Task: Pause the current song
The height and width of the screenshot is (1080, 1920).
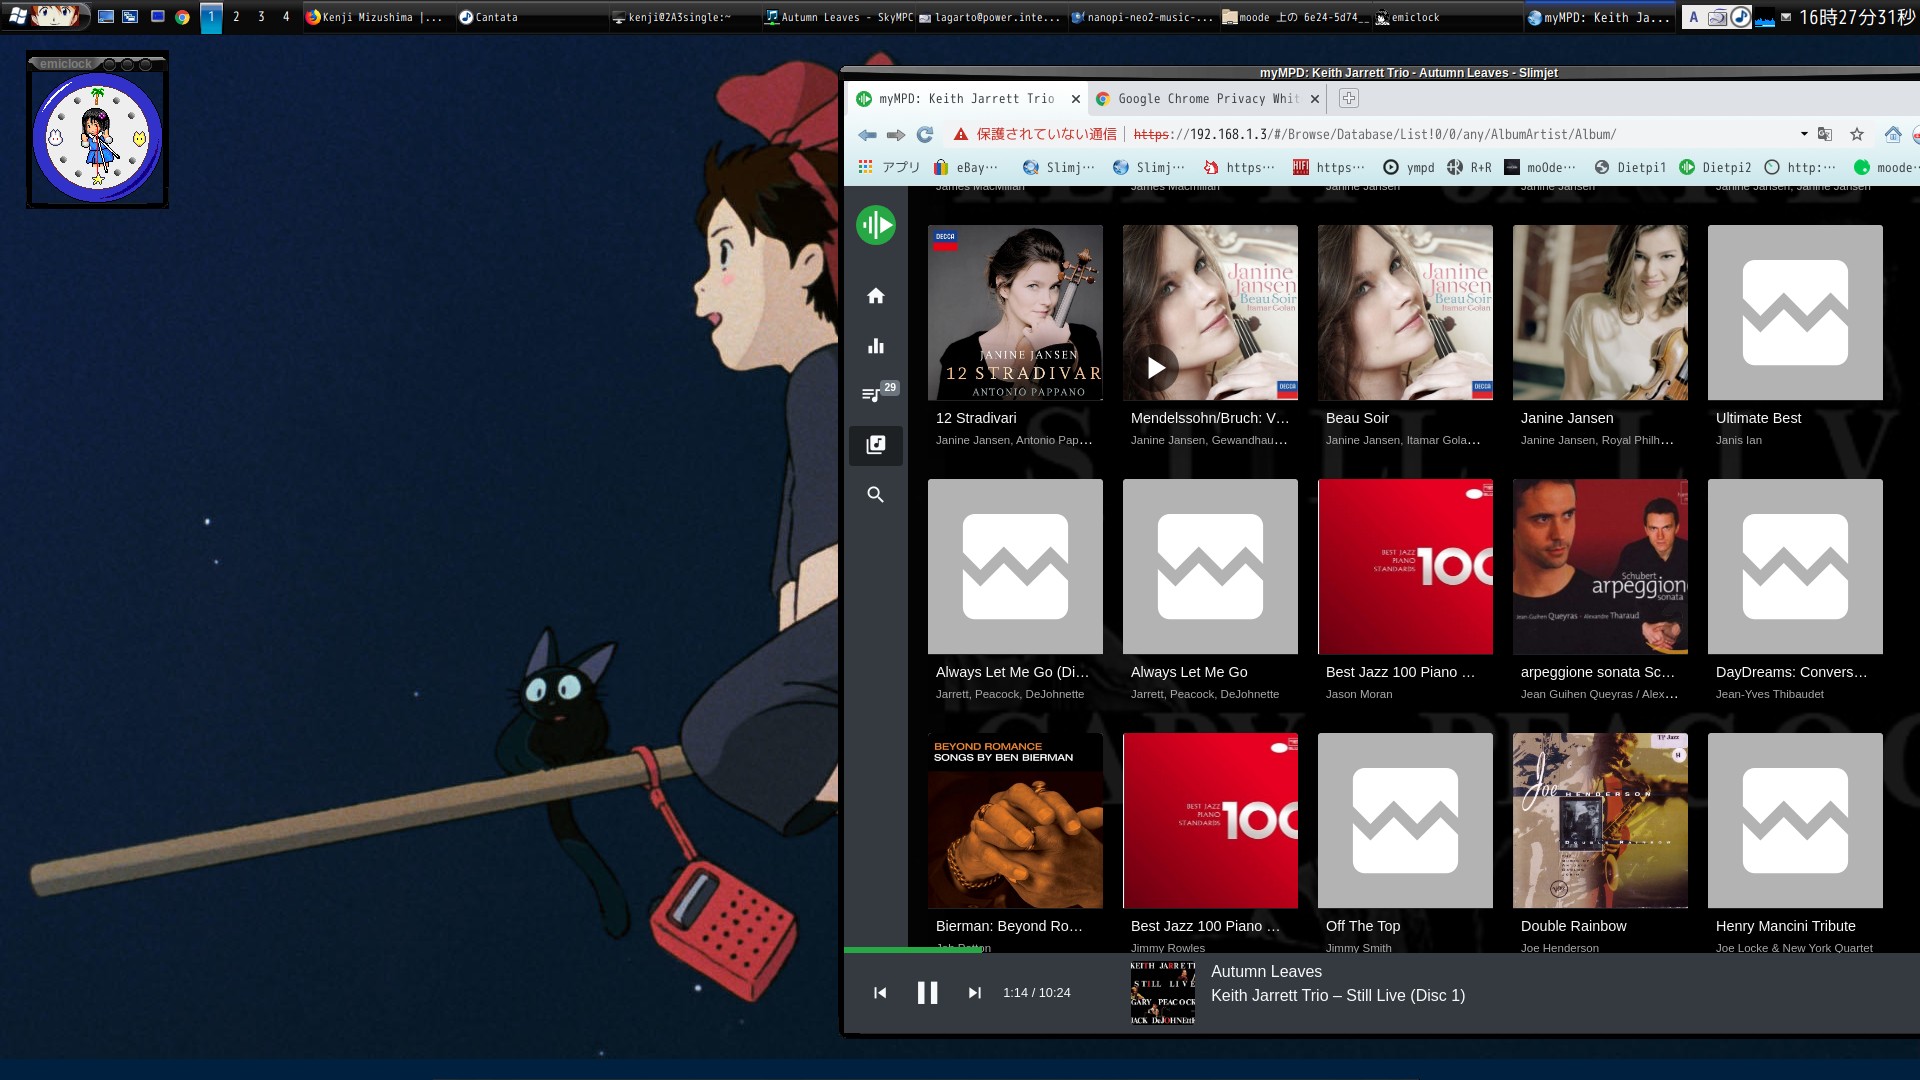Action: click(927, 993)
